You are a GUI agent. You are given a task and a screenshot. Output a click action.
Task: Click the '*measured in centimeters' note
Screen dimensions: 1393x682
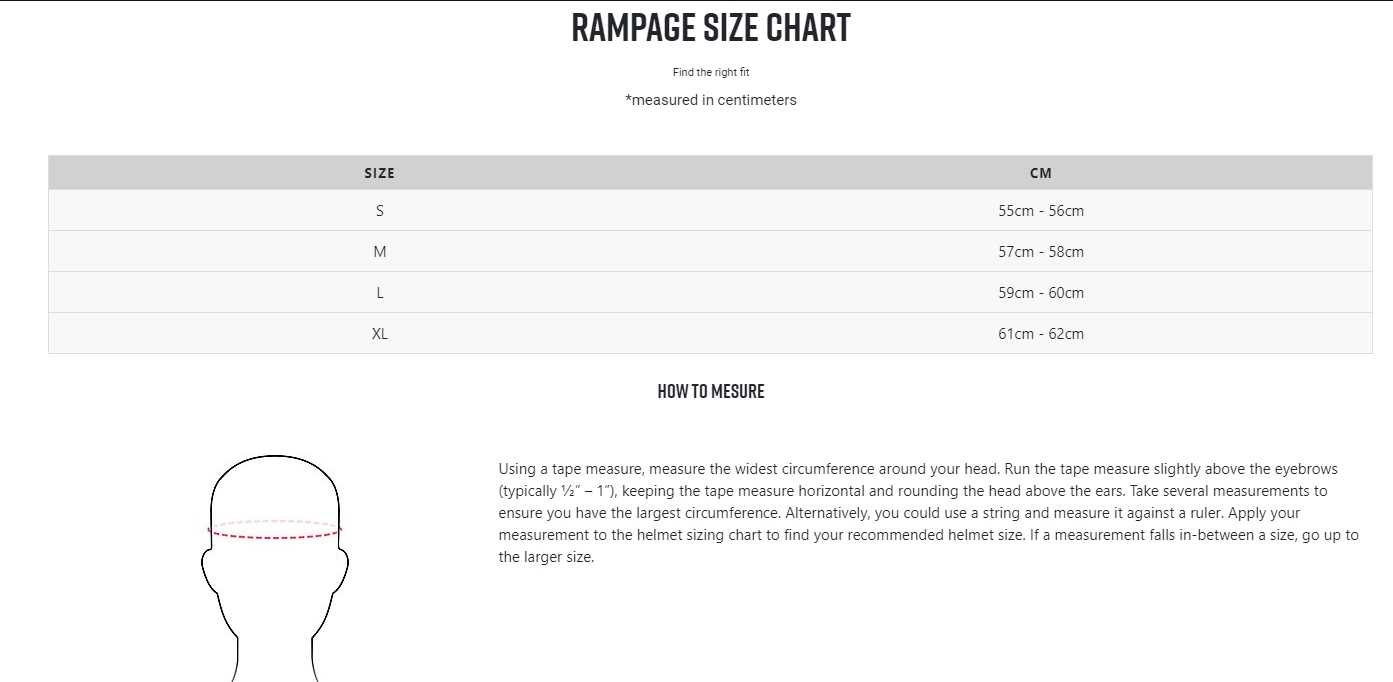pyautogui.click(x=711, y=100)
